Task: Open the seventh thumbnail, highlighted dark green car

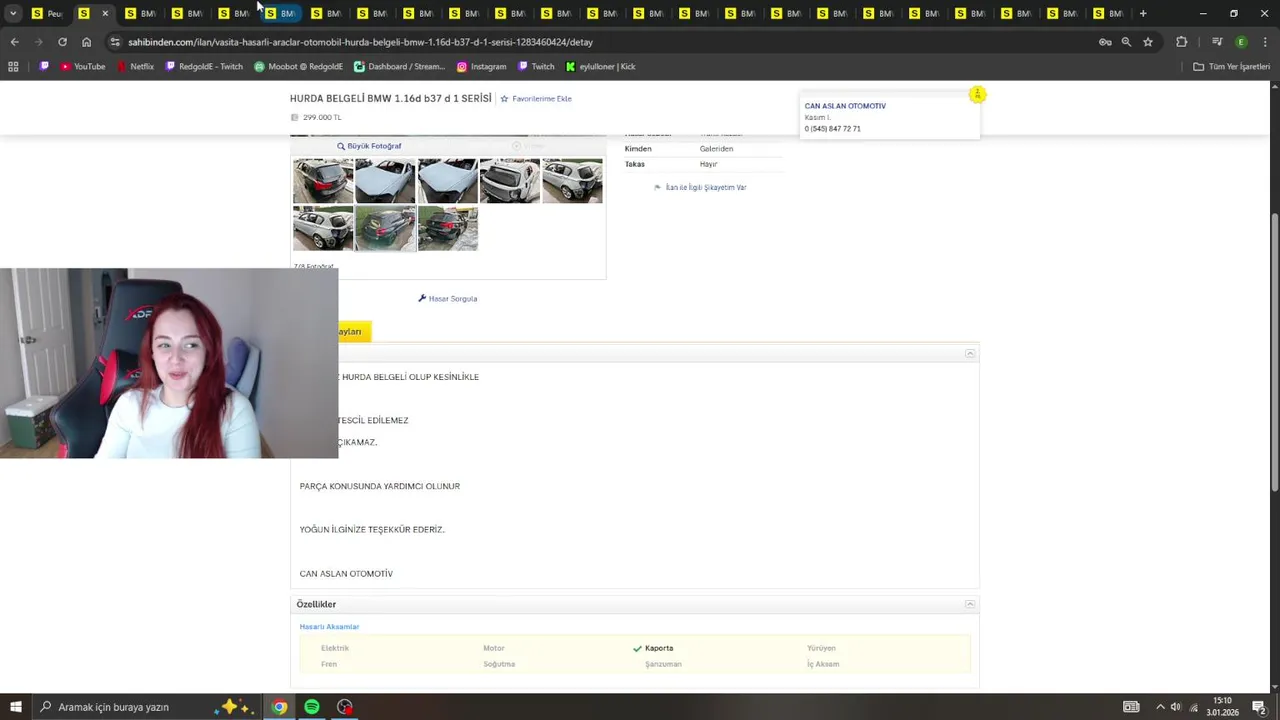Action: pyautogui.click(x=385, y=228)
